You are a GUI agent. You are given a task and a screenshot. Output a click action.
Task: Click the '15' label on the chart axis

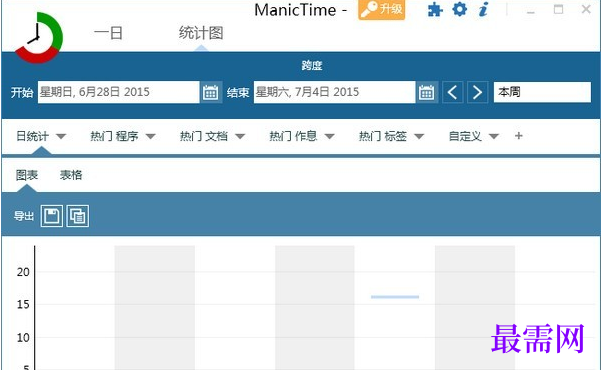tap(23, 305)
